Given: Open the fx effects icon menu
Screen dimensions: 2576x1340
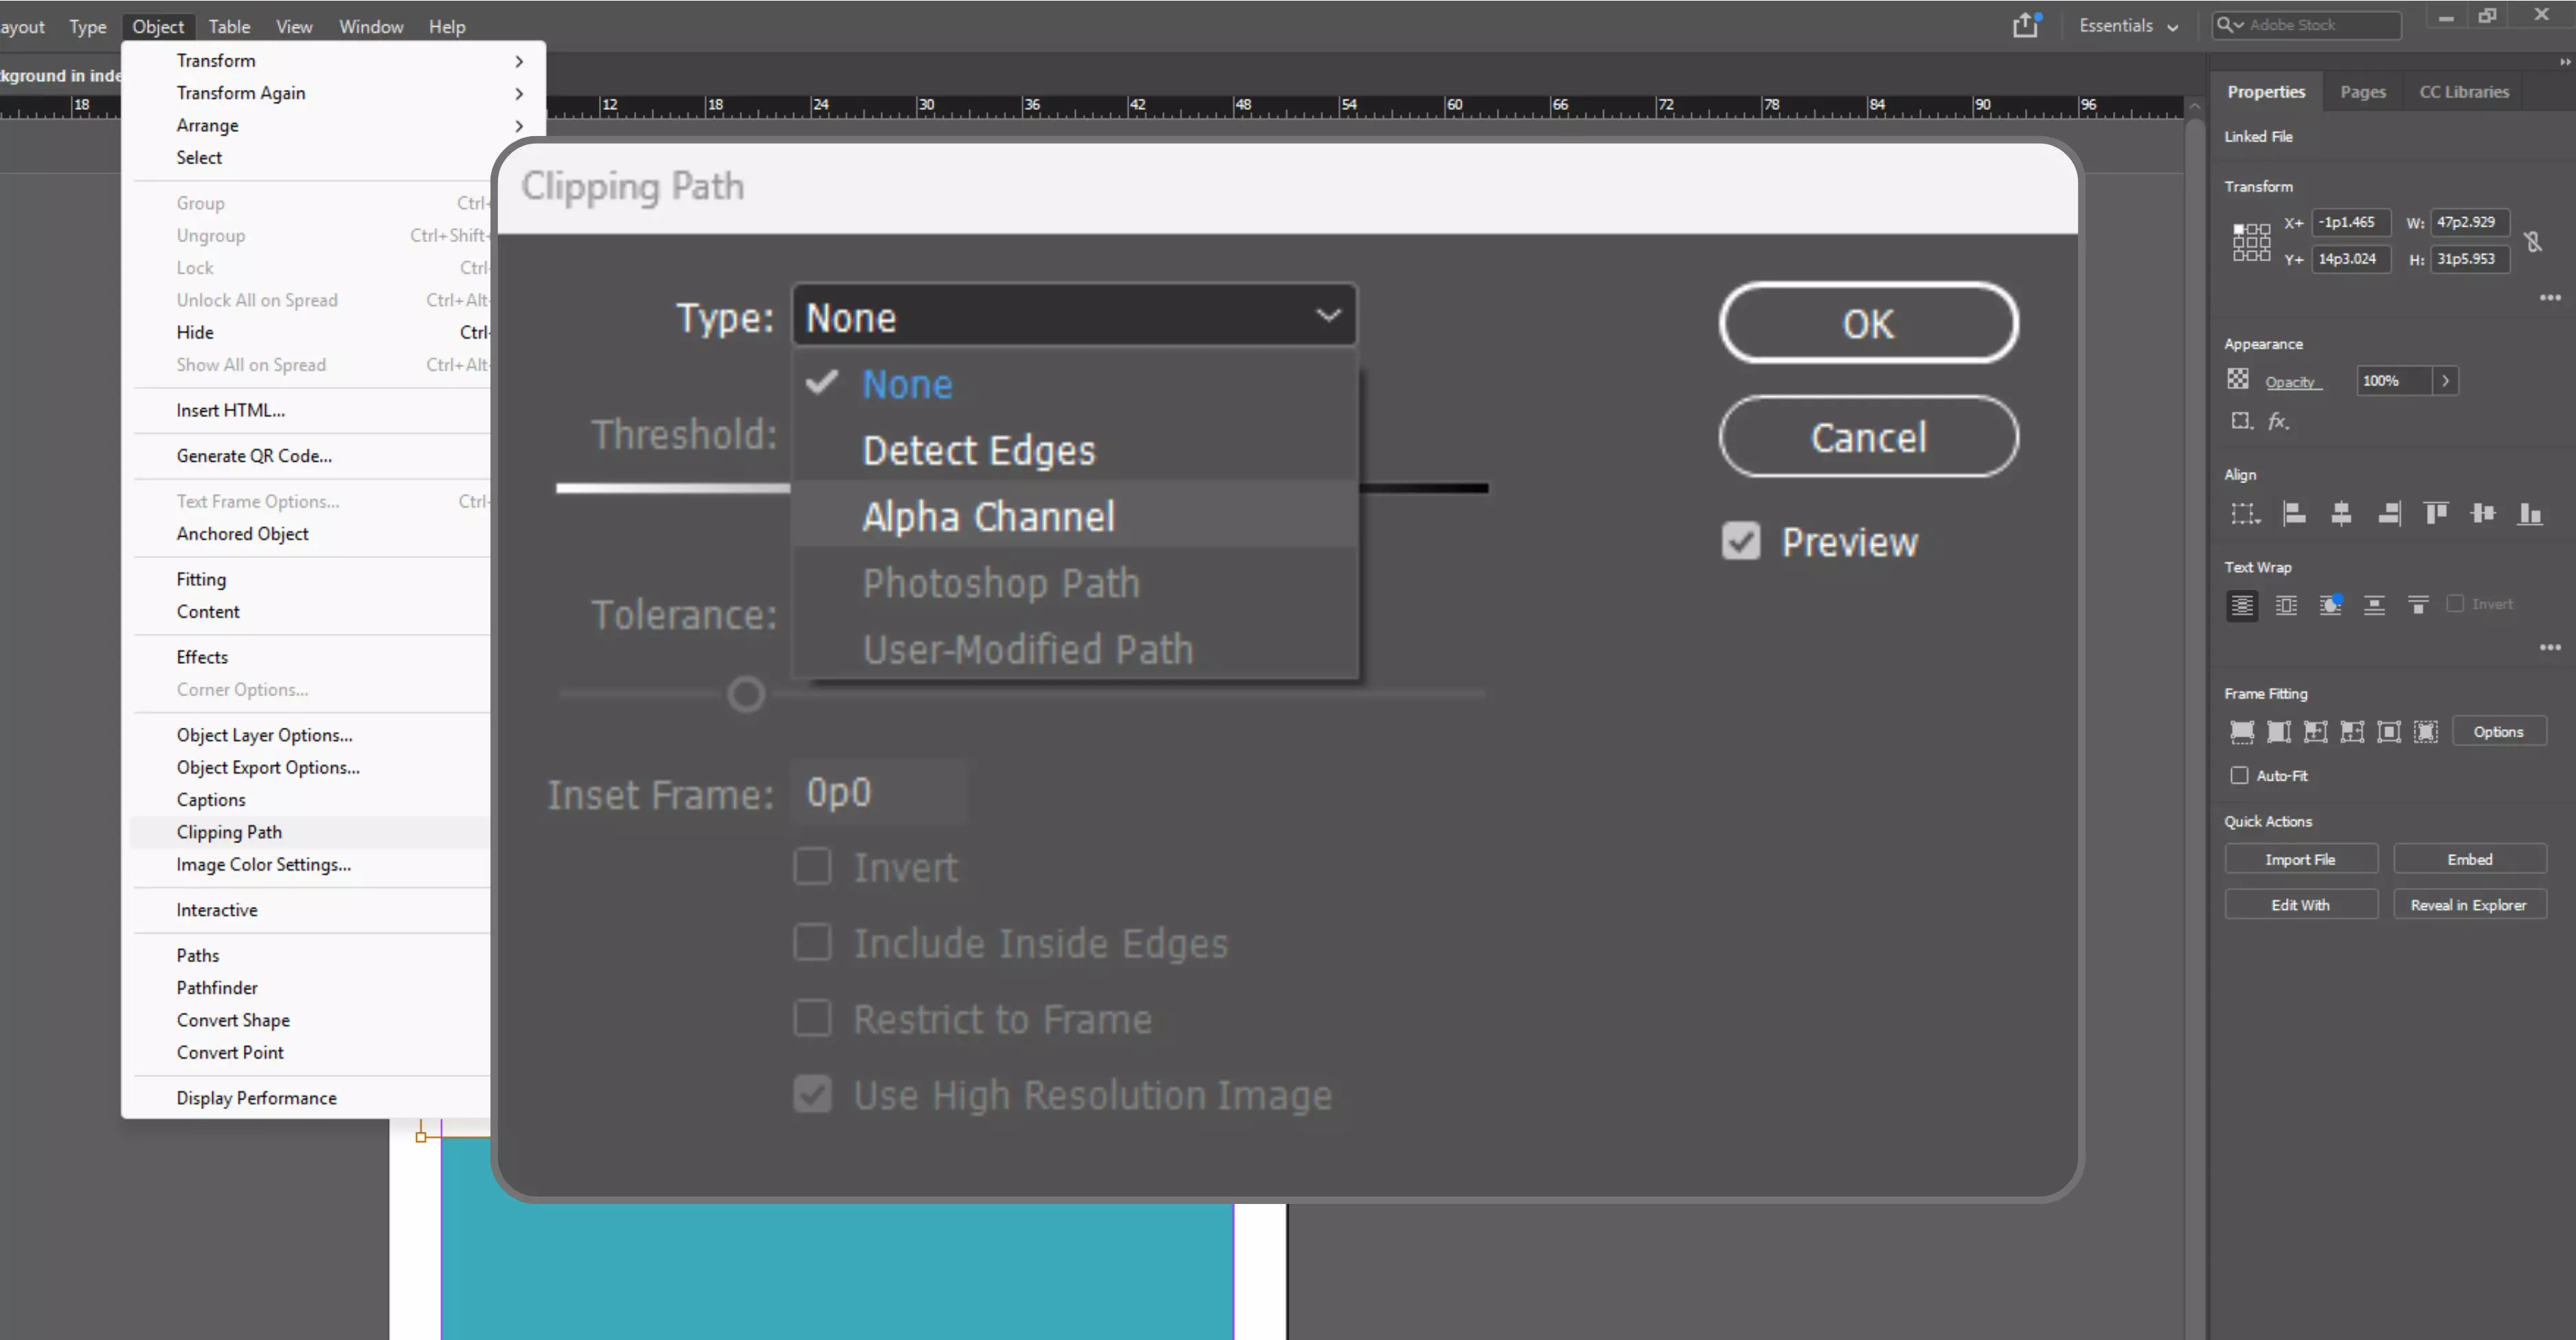Looking at the screenshot, I should pos(2278,421).
